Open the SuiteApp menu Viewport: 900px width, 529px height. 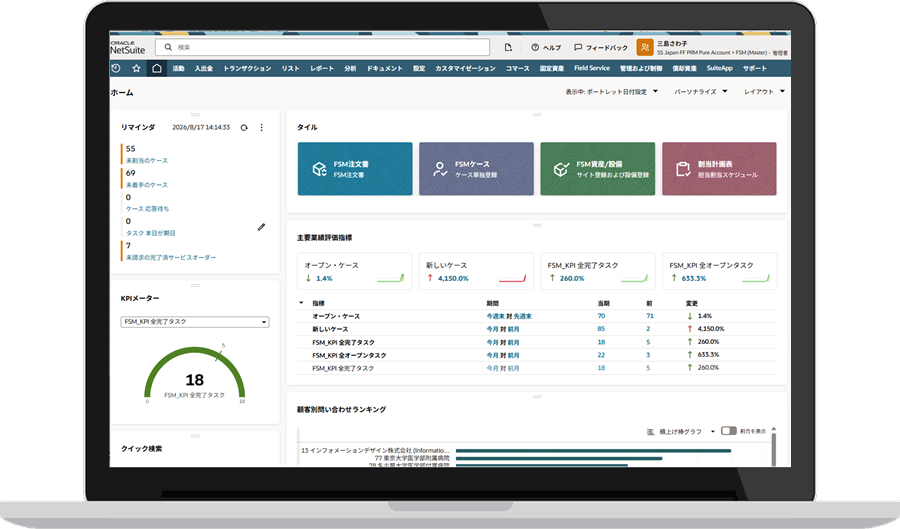tap(719, 68)
